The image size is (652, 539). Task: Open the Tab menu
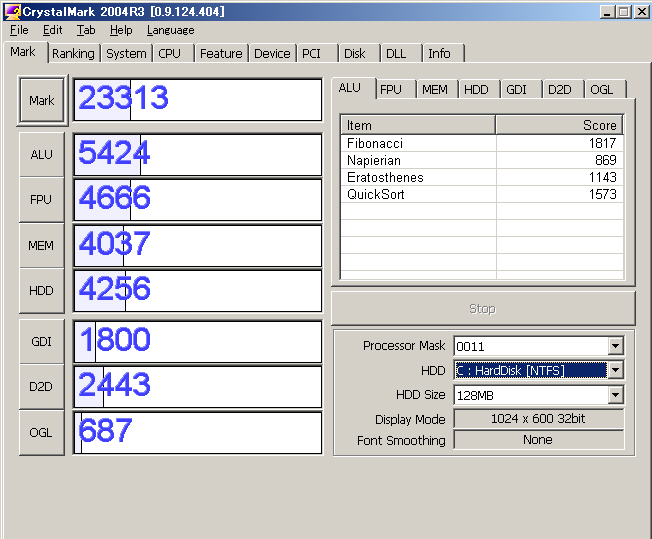(x=86, y=30)
